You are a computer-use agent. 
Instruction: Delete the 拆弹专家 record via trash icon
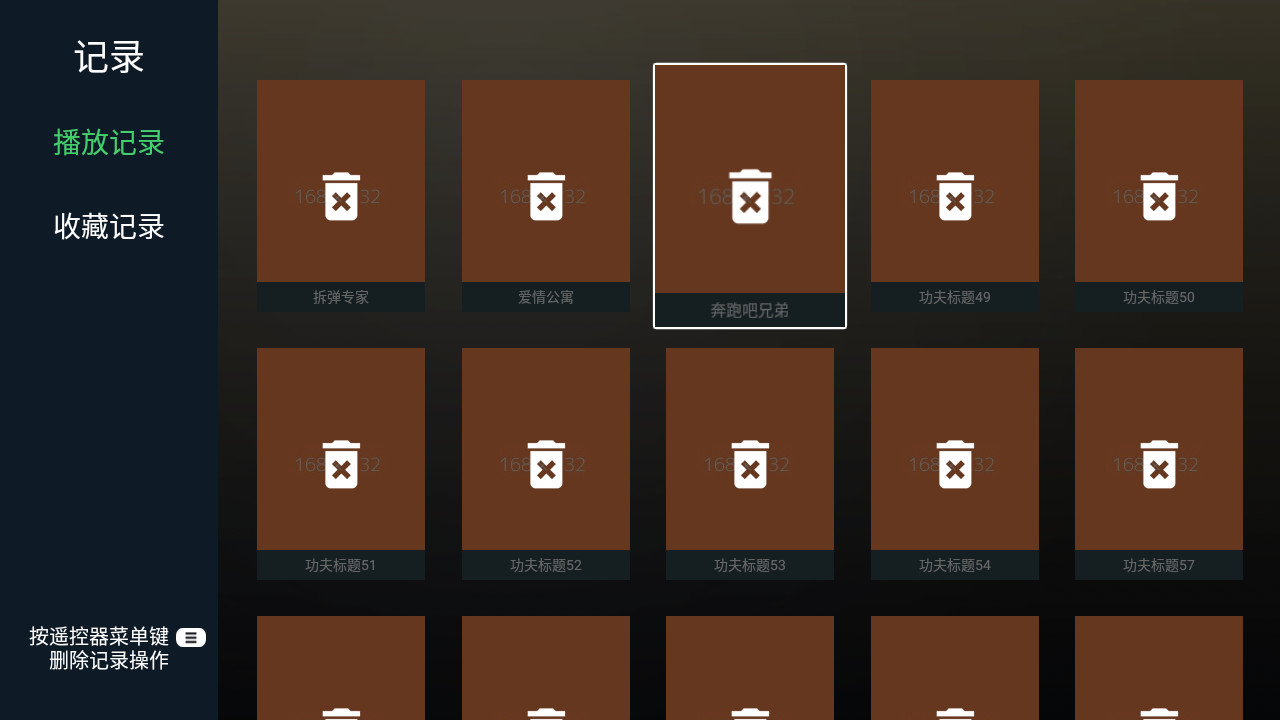coord(341,196)
